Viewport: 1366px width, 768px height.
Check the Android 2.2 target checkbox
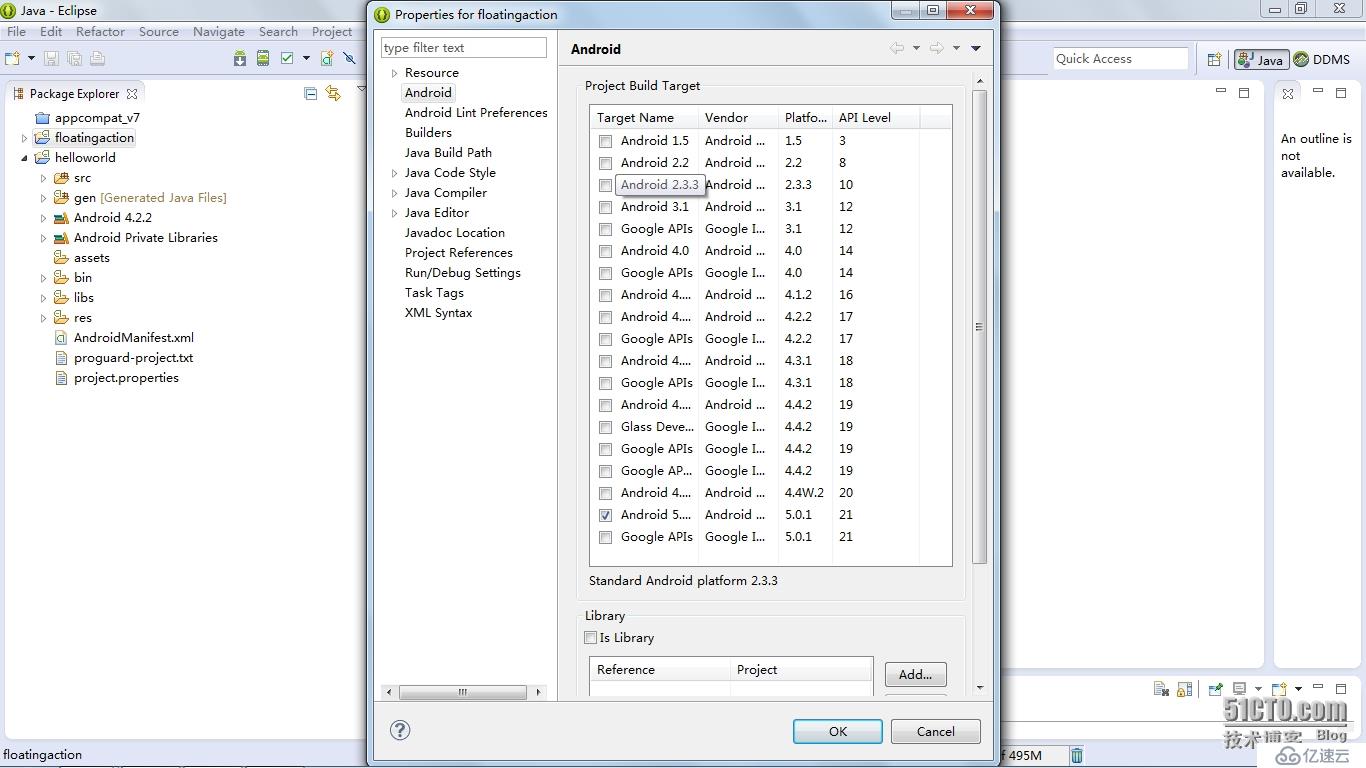pos(605,163)
